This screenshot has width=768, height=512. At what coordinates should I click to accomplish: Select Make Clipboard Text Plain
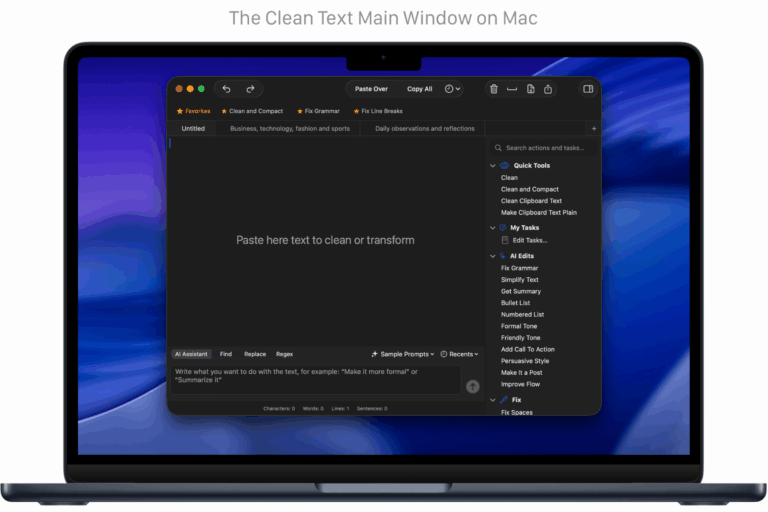pyautogui.click(x=539, y=213)
